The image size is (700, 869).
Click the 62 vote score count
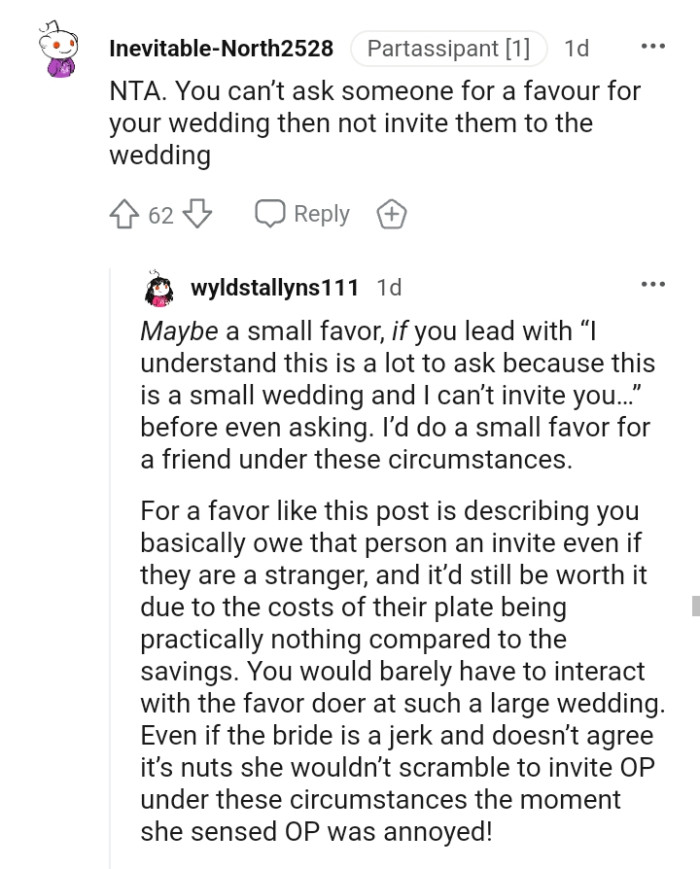161,215
